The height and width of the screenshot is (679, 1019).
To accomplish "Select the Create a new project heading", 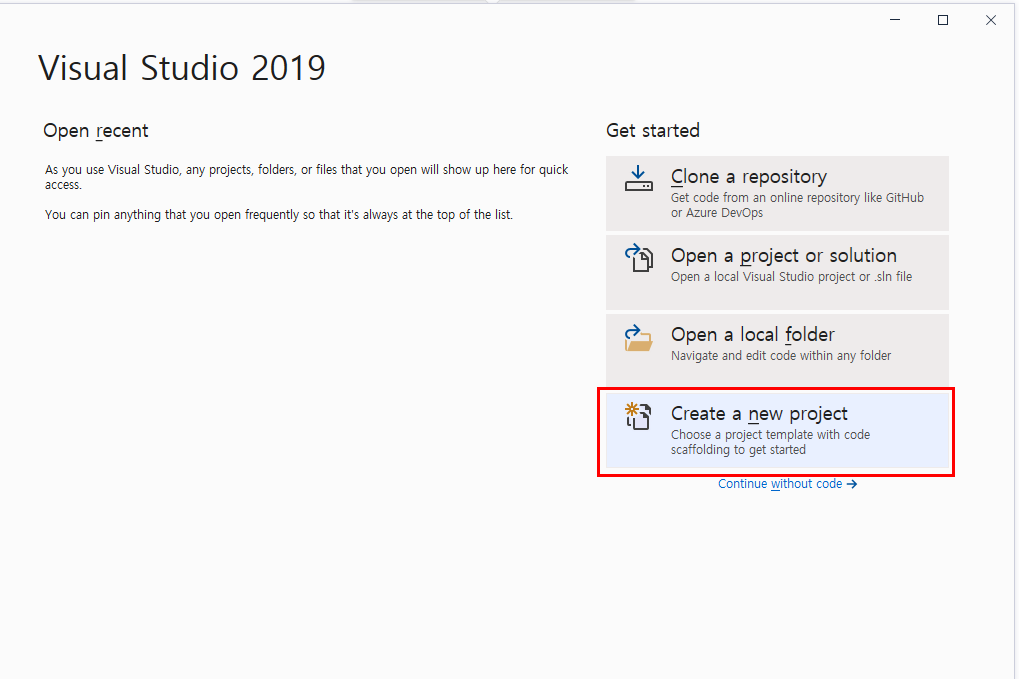I will [759, 413].
